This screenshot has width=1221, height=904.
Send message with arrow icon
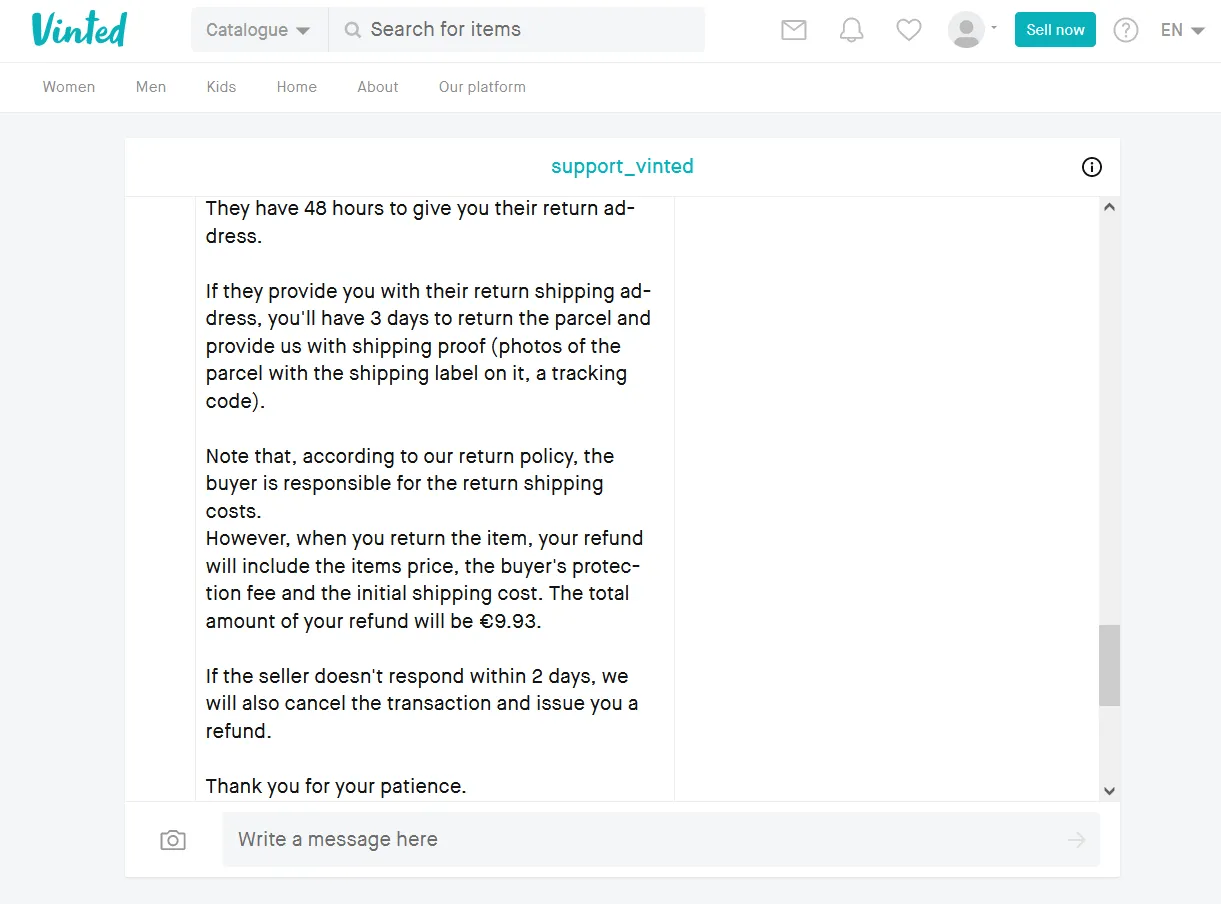click(x=1076, y=840)
